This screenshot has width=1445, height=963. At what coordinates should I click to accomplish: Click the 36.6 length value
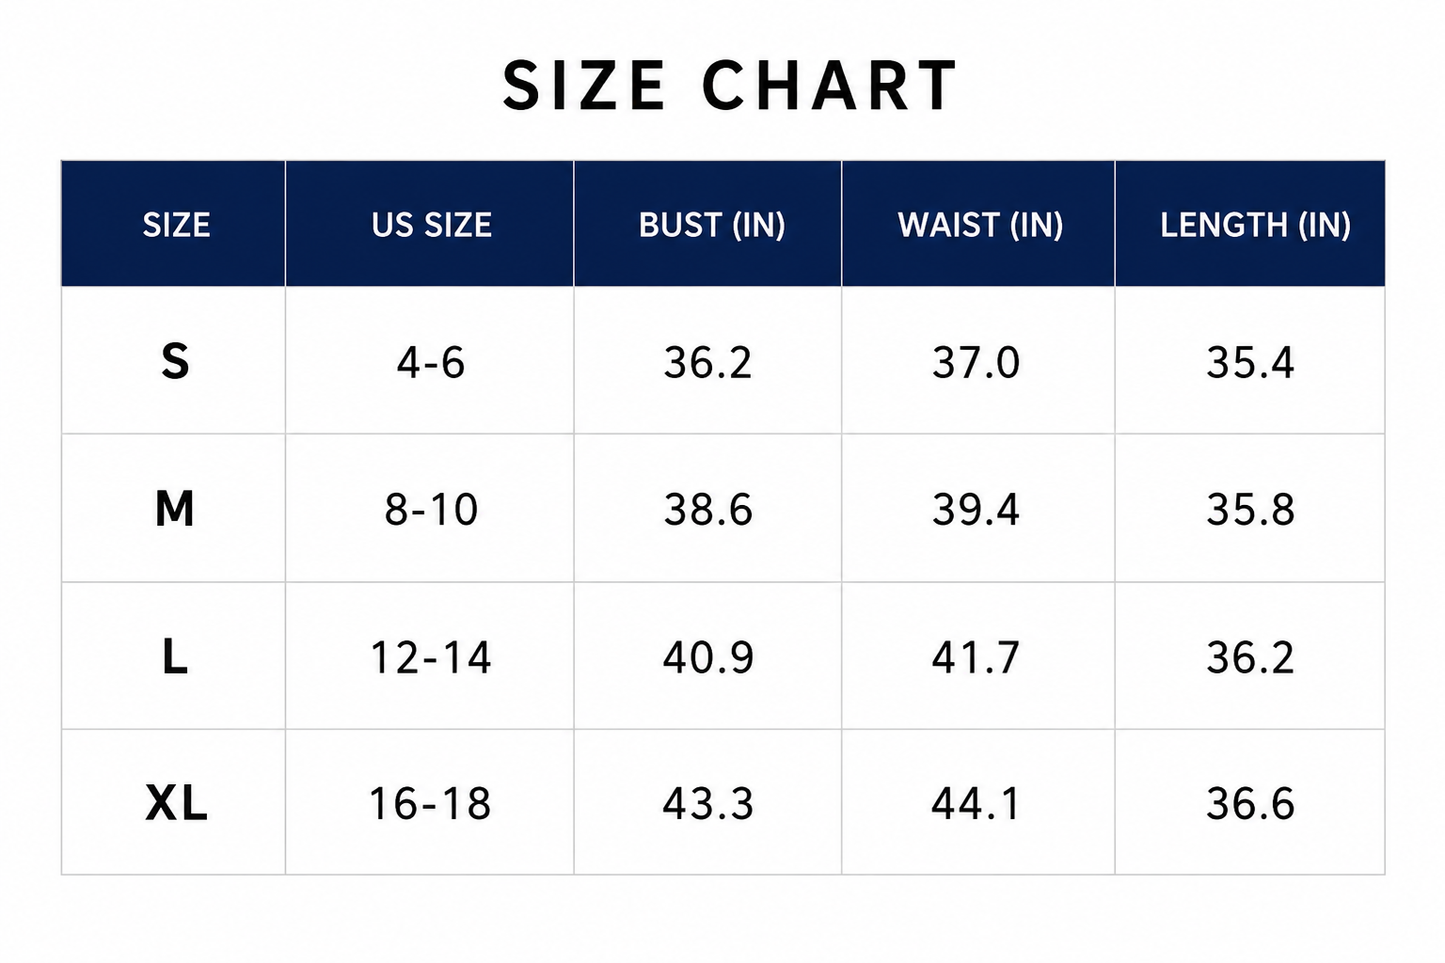point(1250,804)
